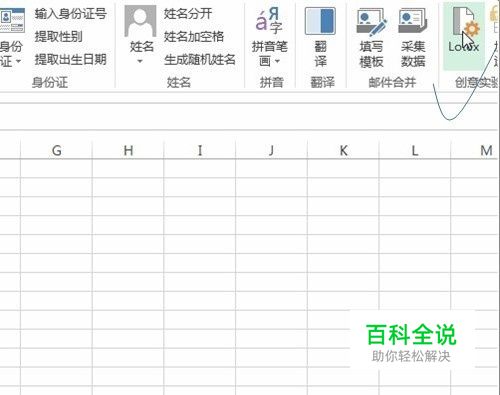Choose 姓名加空格 command
Screen dimensions: 500x395
194,37
